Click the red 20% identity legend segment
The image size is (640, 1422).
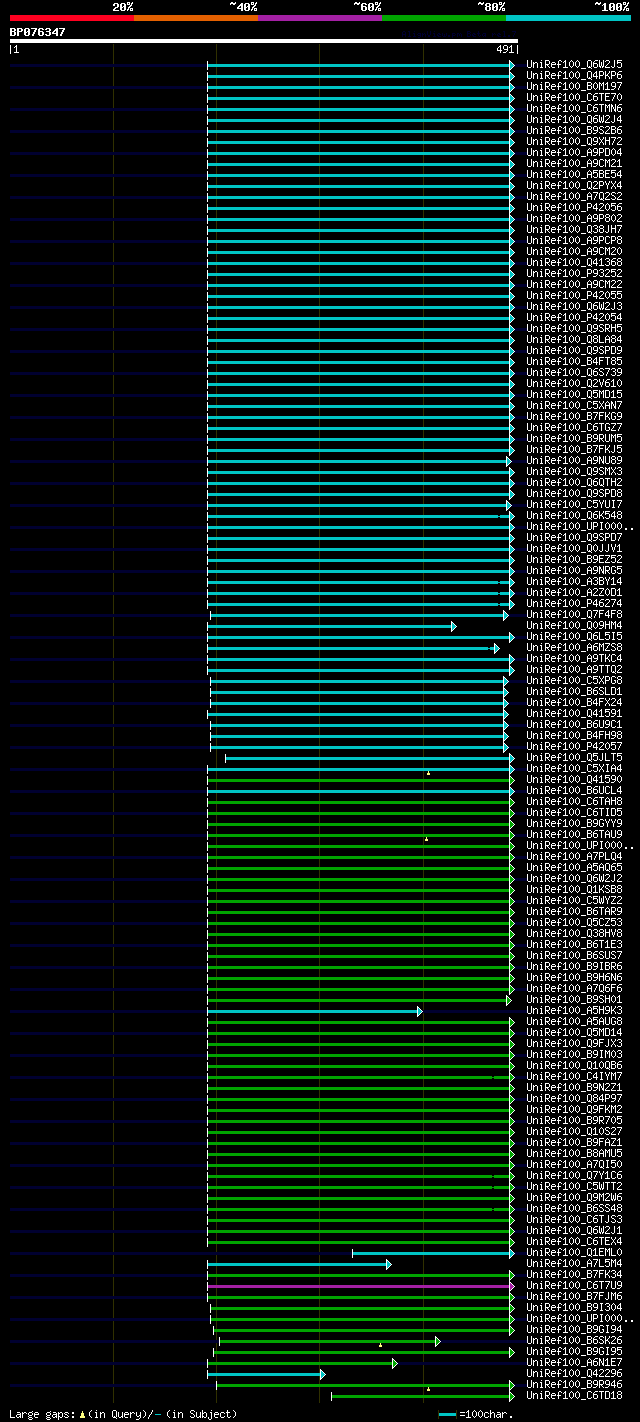(71, 18)
